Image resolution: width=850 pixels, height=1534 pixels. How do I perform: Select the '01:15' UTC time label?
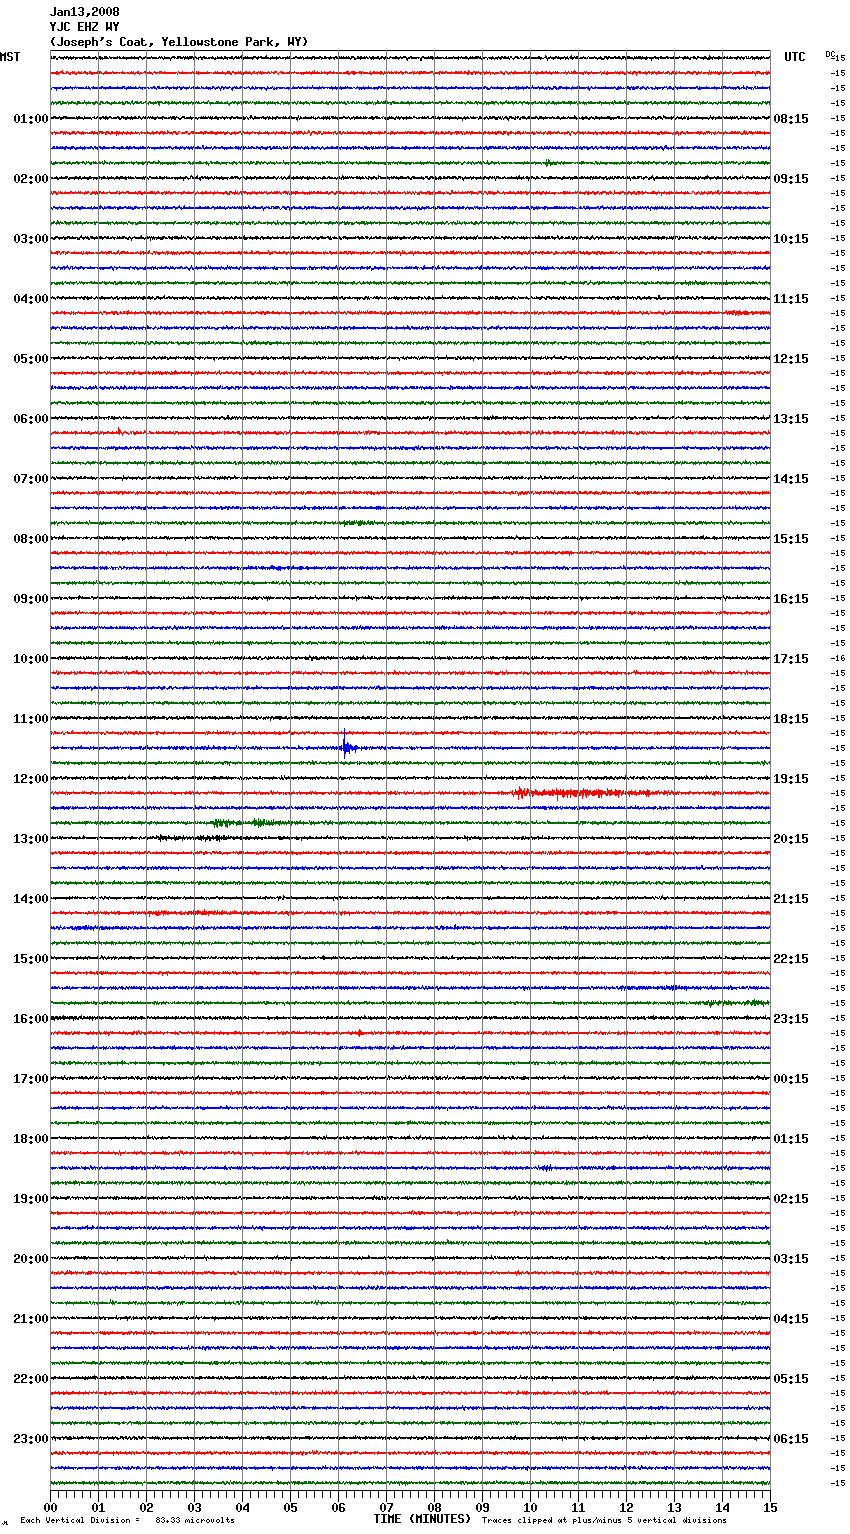click(x=791, y=1139)
